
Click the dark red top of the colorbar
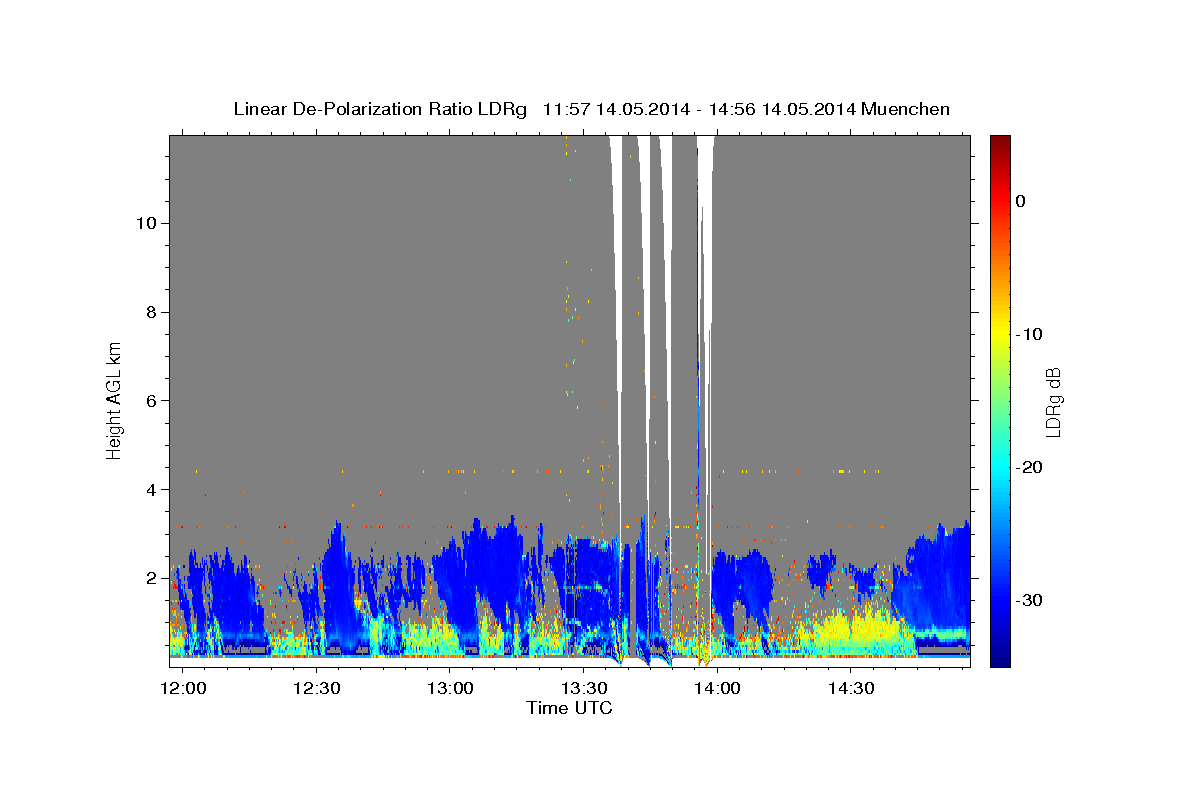tap(1000, 142)
